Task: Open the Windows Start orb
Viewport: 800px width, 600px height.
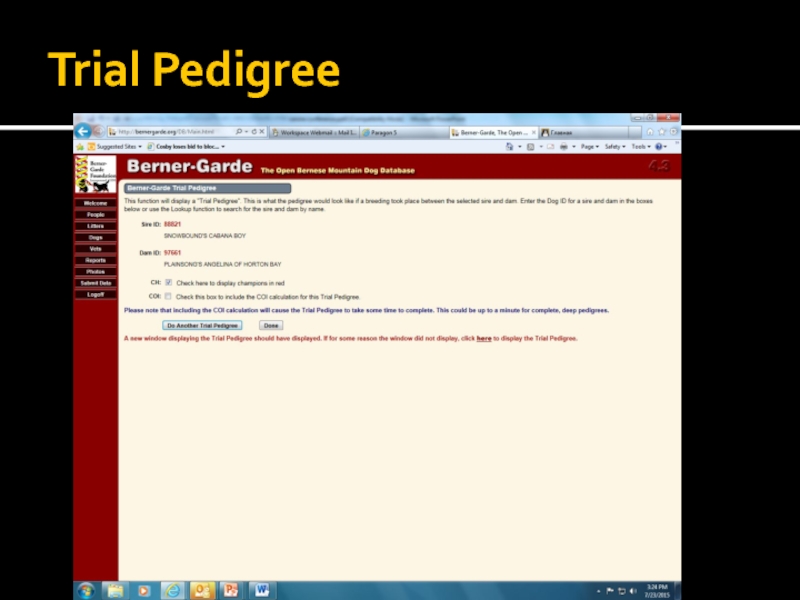Action: 86,591
